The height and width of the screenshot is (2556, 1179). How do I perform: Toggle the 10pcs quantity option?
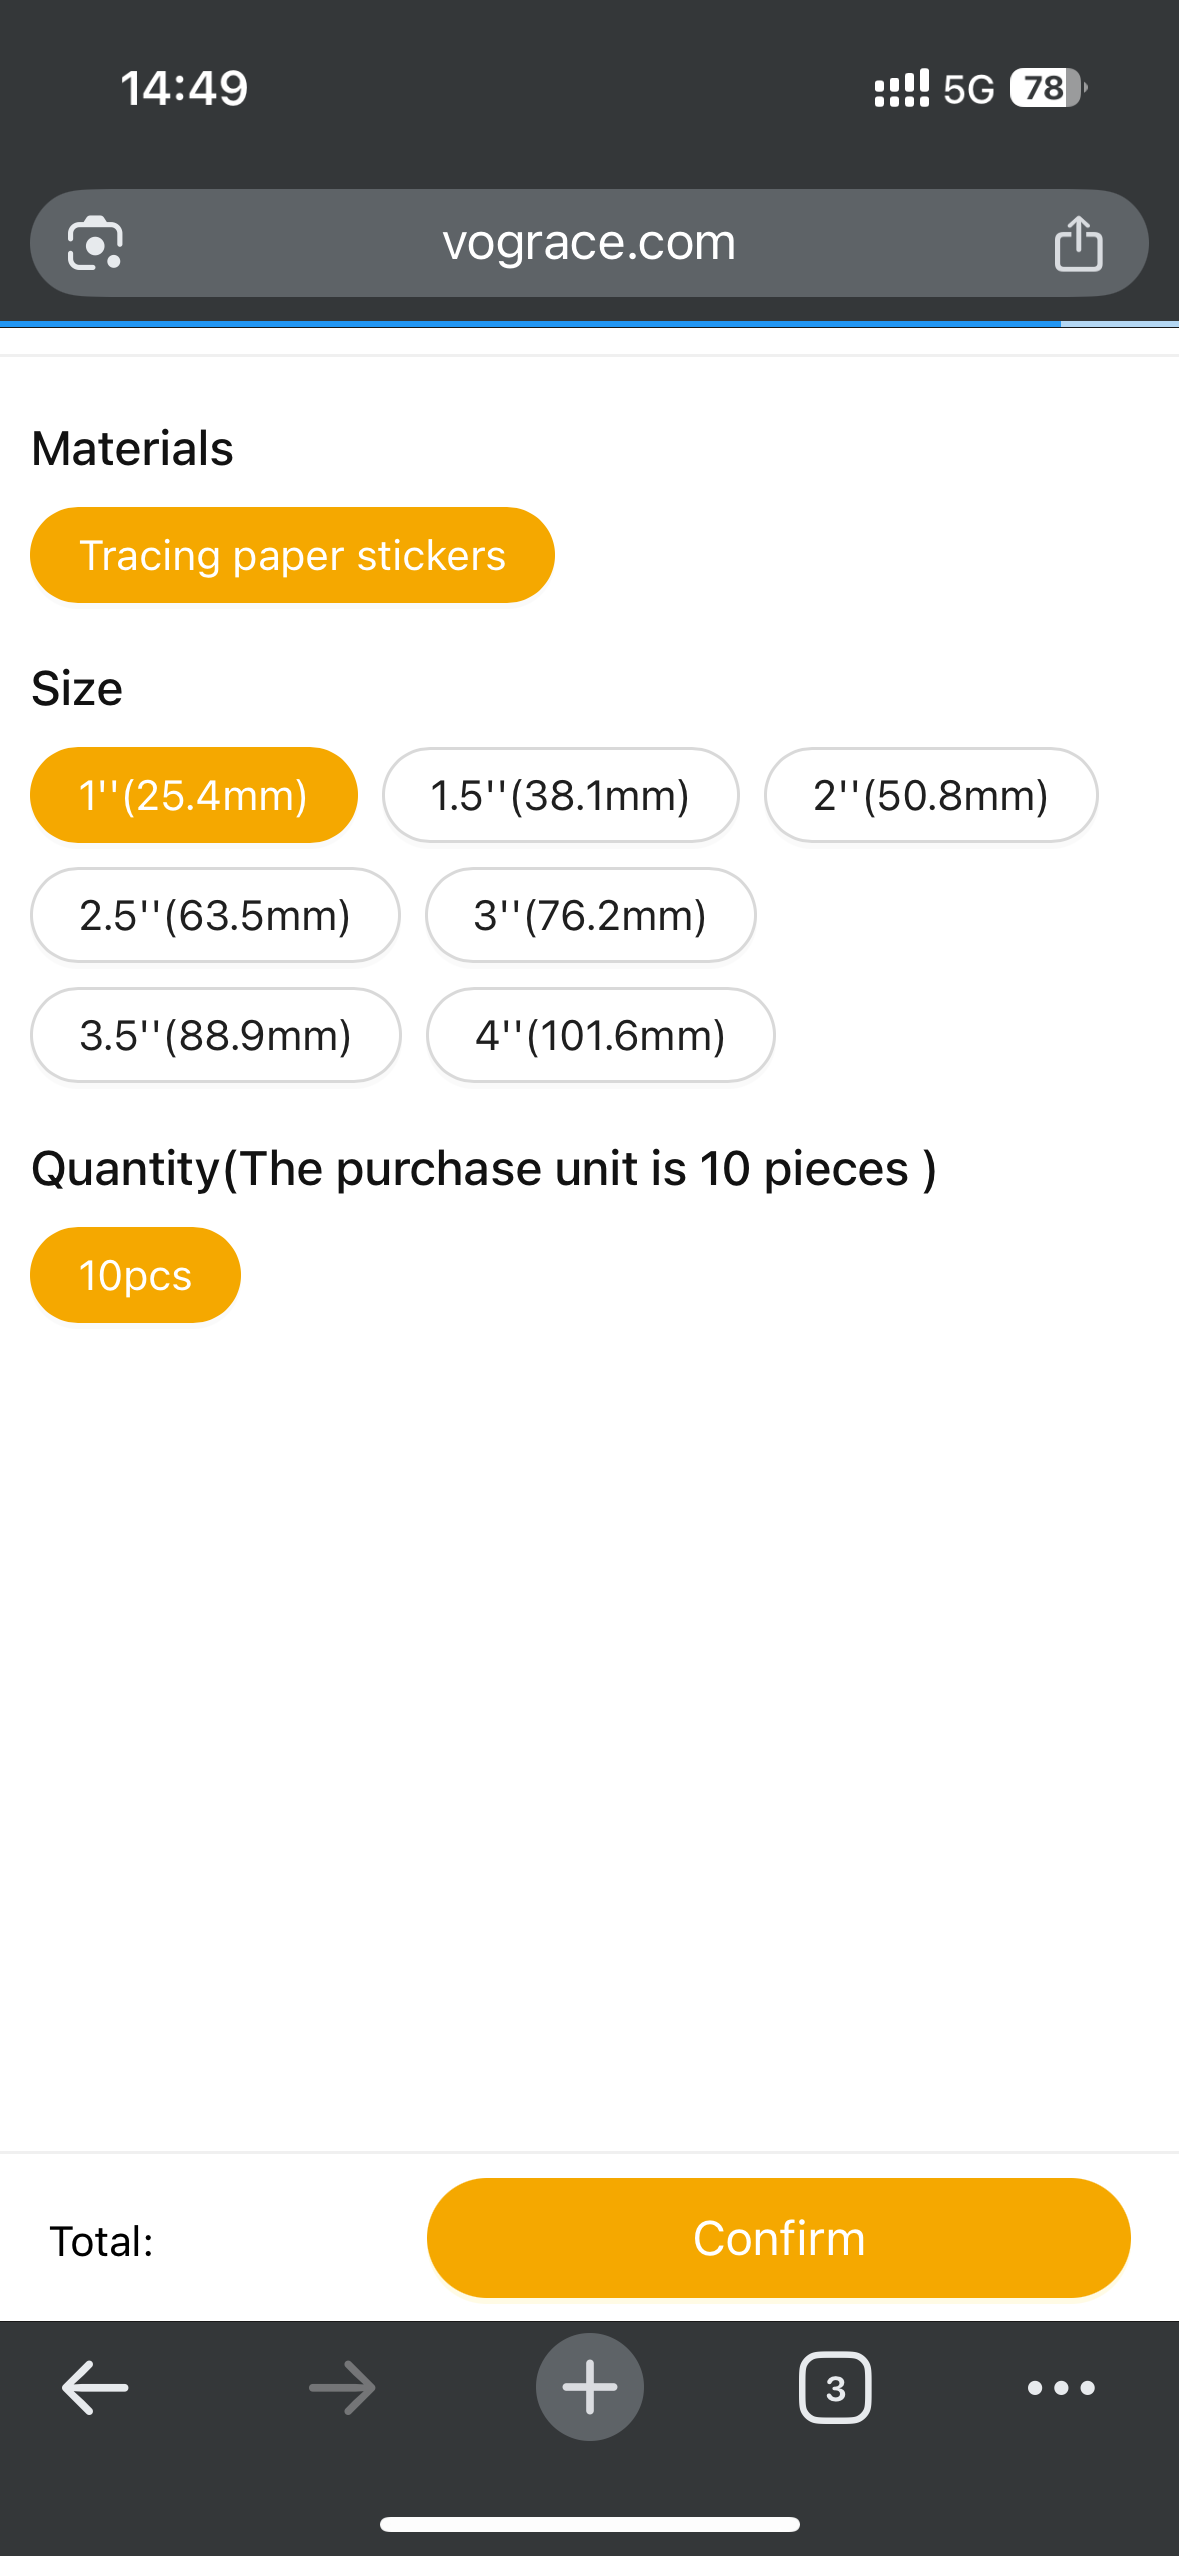135,1275
